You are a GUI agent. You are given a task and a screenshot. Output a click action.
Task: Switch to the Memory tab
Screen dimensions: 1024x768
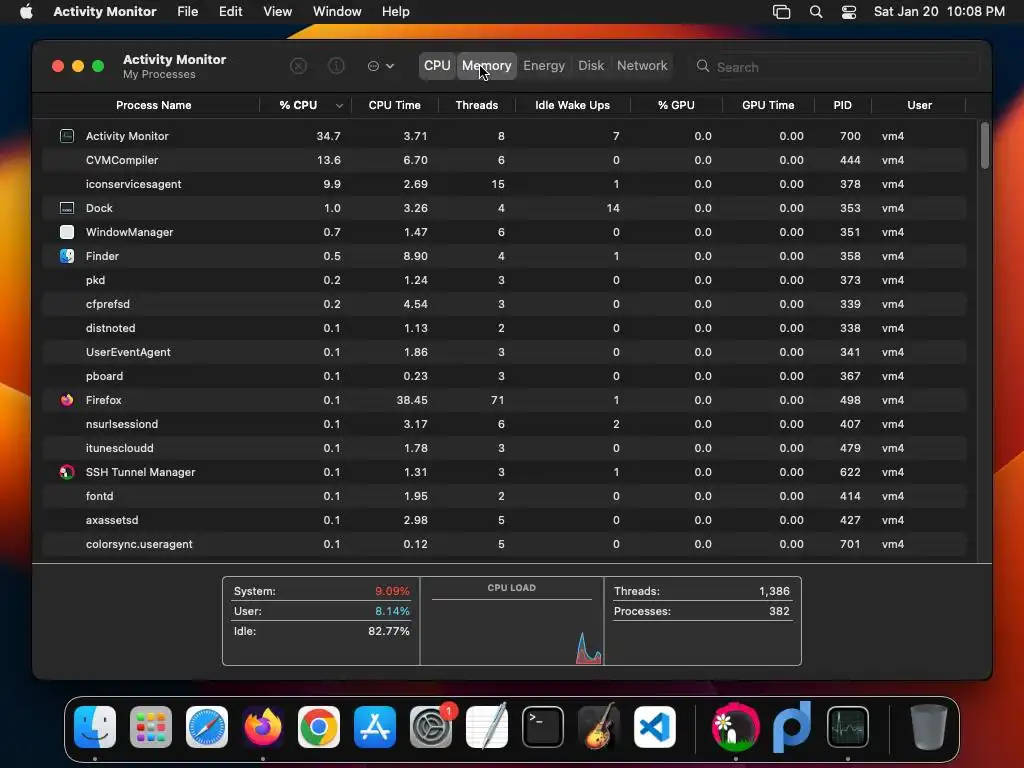pos(487,65)
